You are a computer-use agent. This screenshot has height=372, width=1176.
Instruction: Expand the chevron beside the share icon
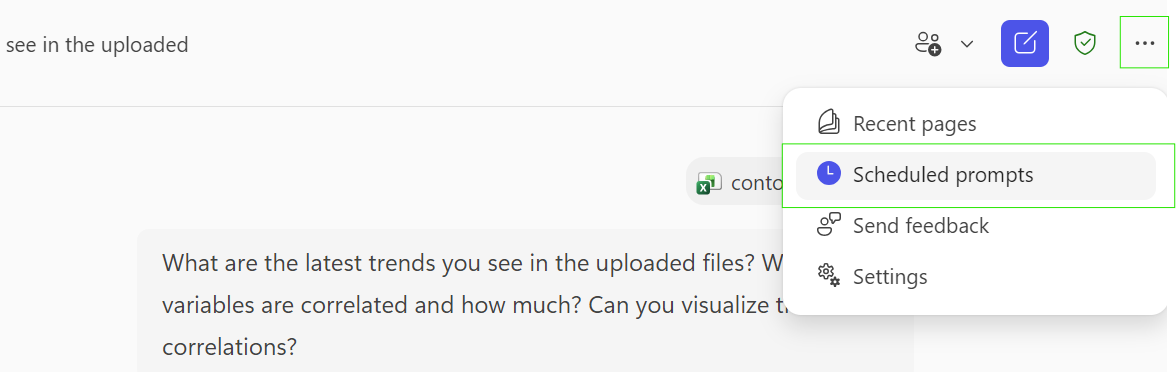point(967,44)
